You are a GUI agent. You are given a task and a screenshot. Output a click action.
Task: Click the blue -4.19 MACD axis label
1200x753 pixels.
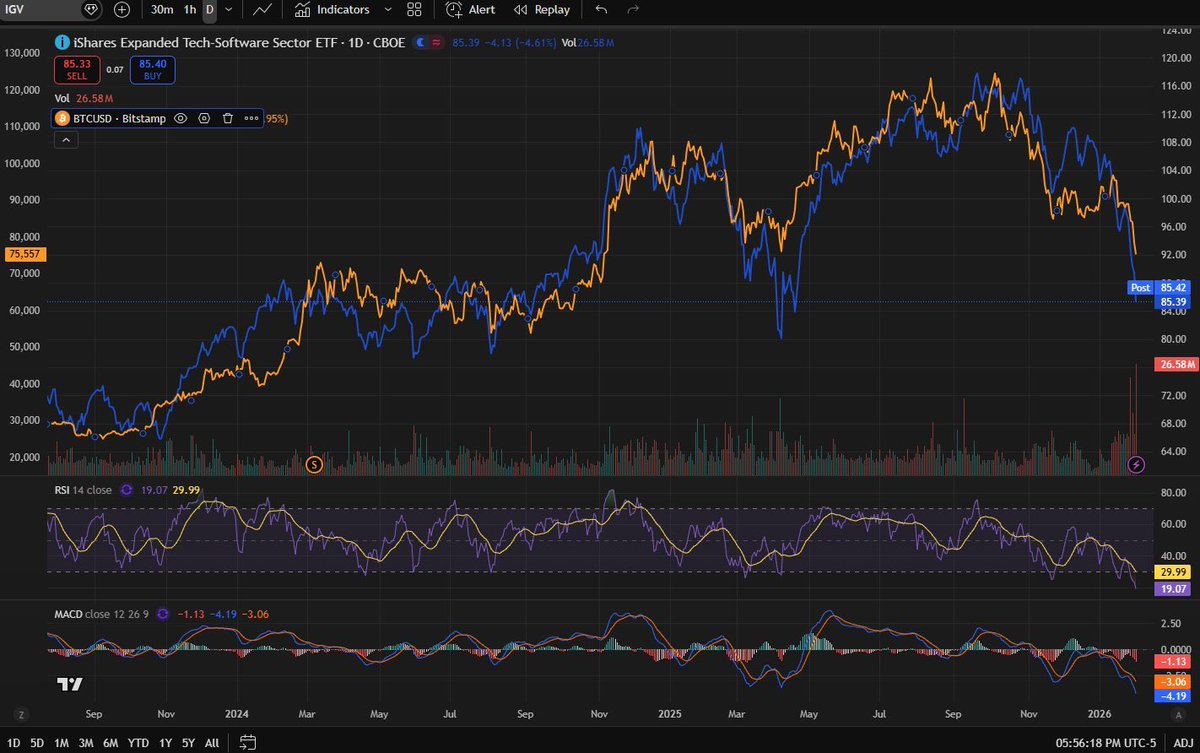1172,696
